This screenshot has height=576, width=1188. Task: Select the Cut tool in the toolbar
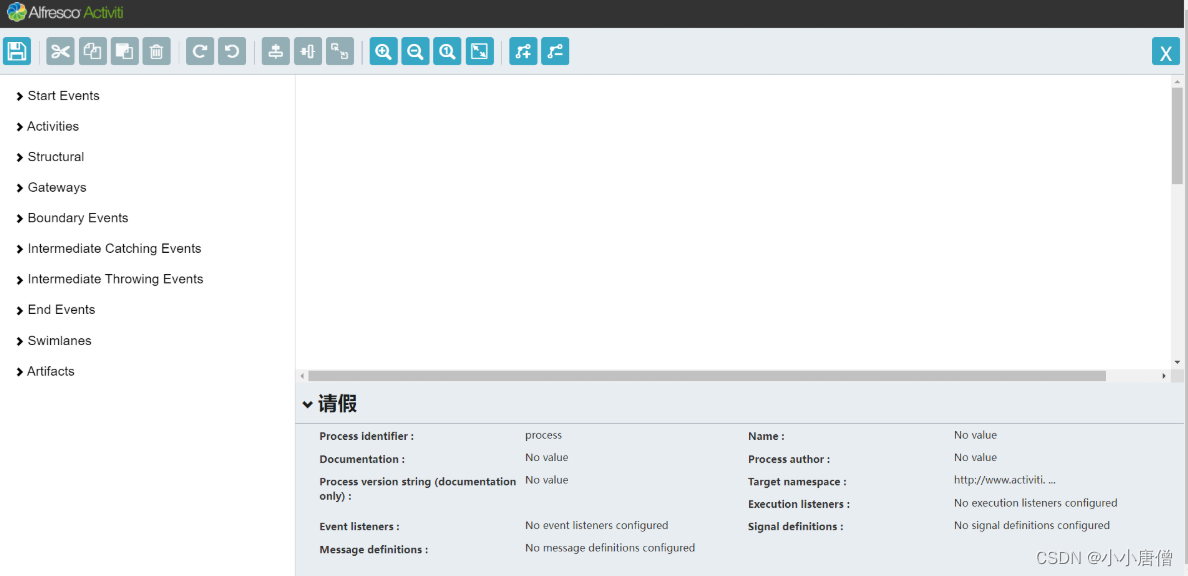tap(60, 50)
